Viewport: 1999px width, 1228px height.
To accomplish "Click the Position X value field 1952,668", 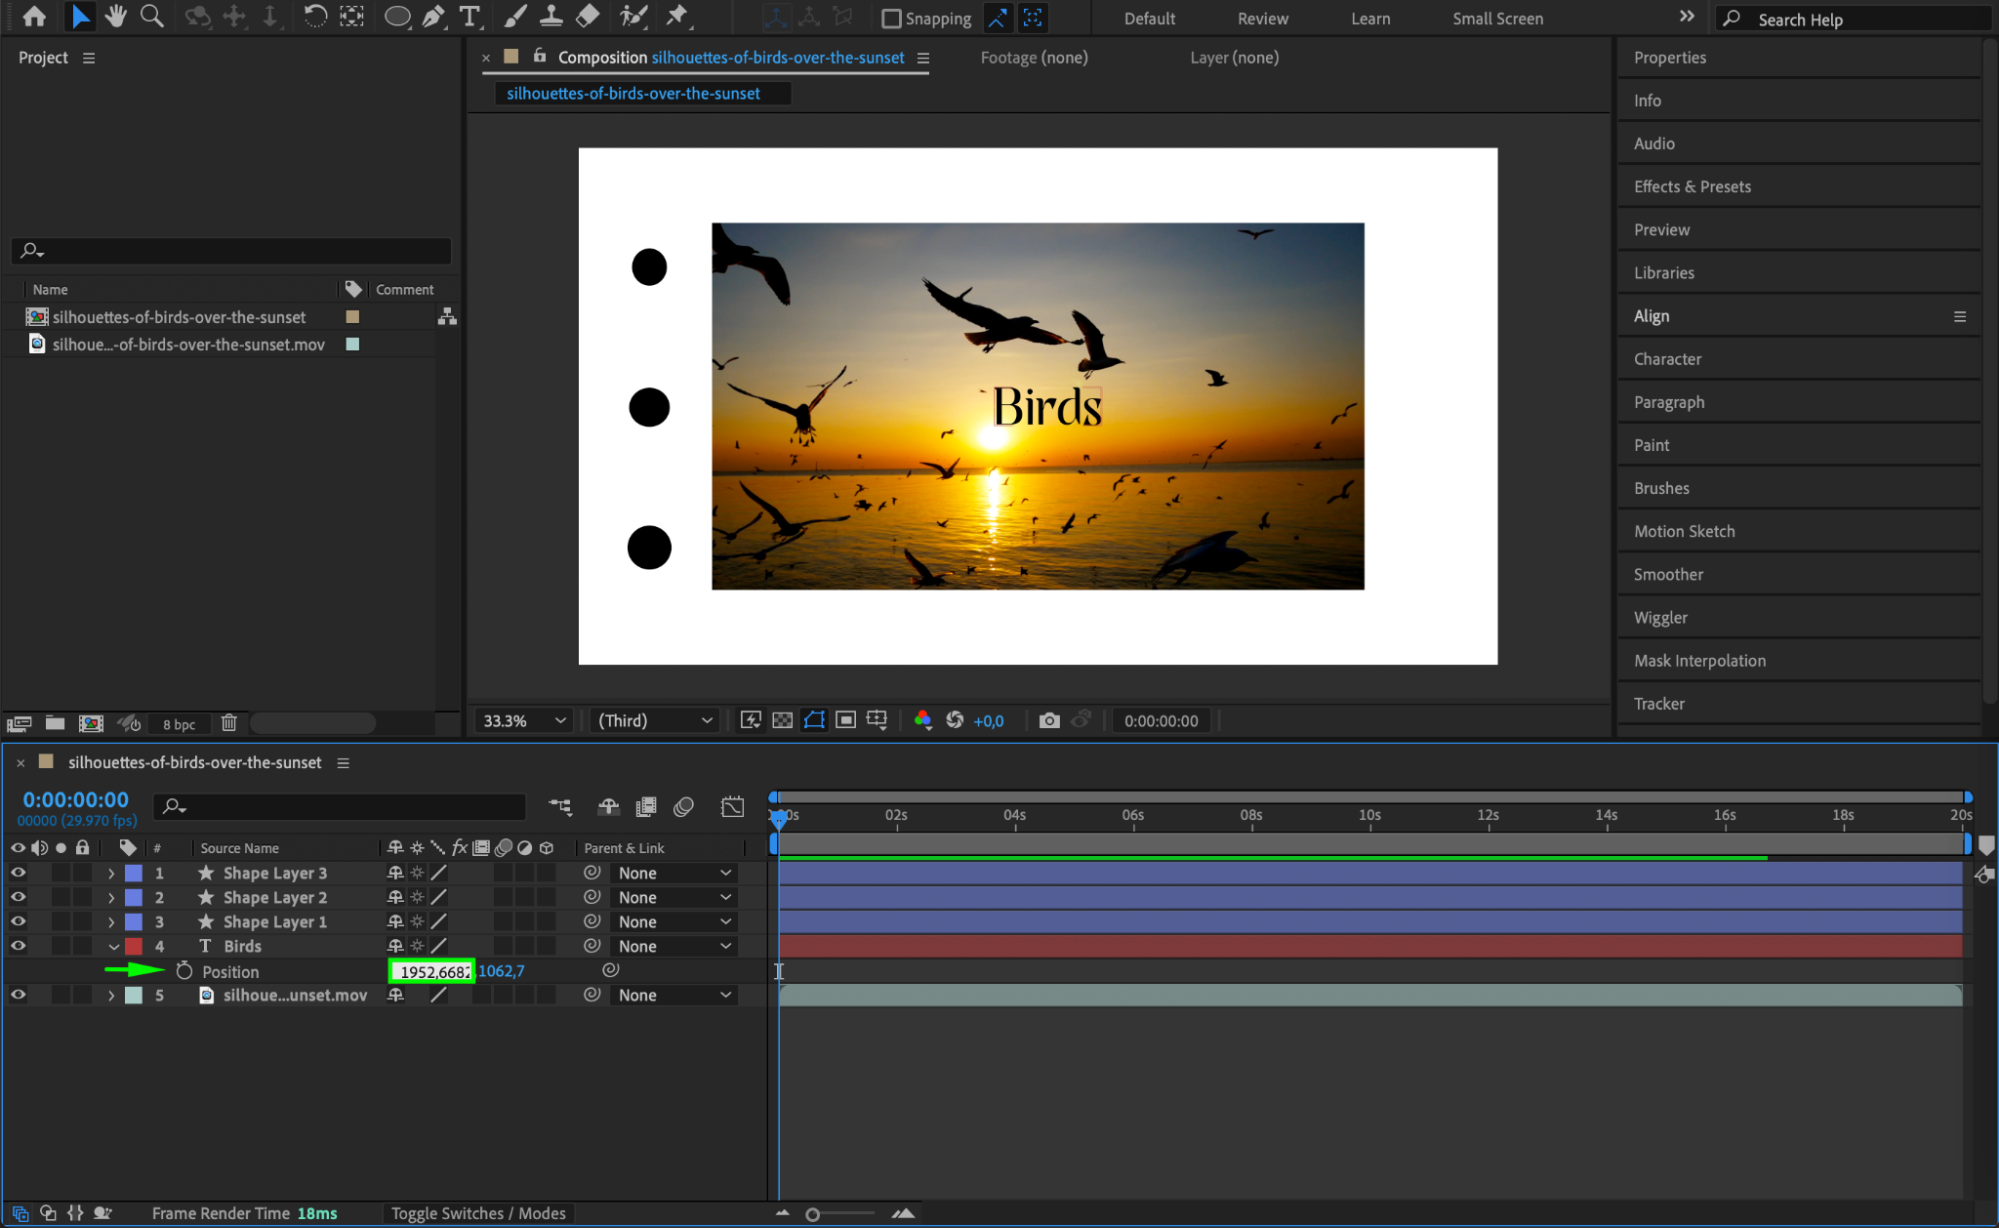I will pos(433,971).
